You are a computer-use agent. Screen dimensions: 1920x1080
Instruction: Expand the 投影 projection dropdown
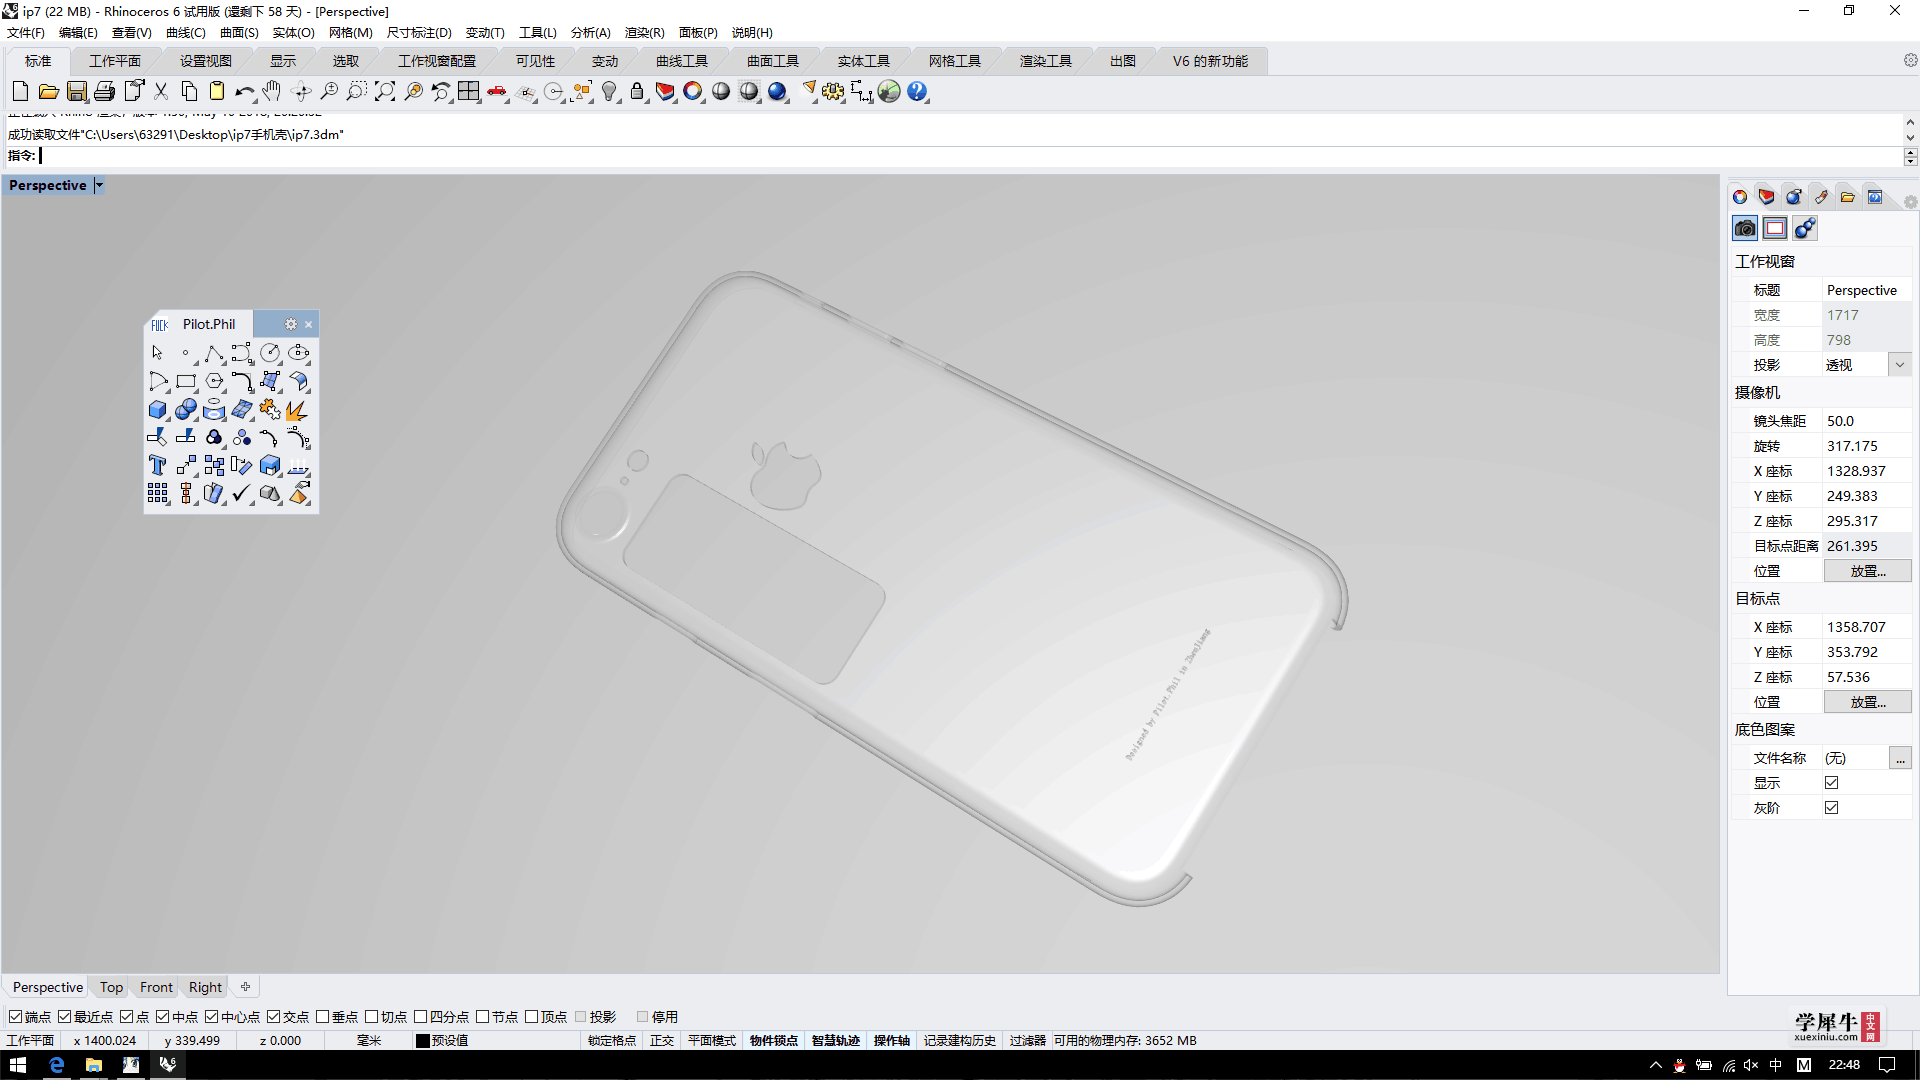(1900, 365)
